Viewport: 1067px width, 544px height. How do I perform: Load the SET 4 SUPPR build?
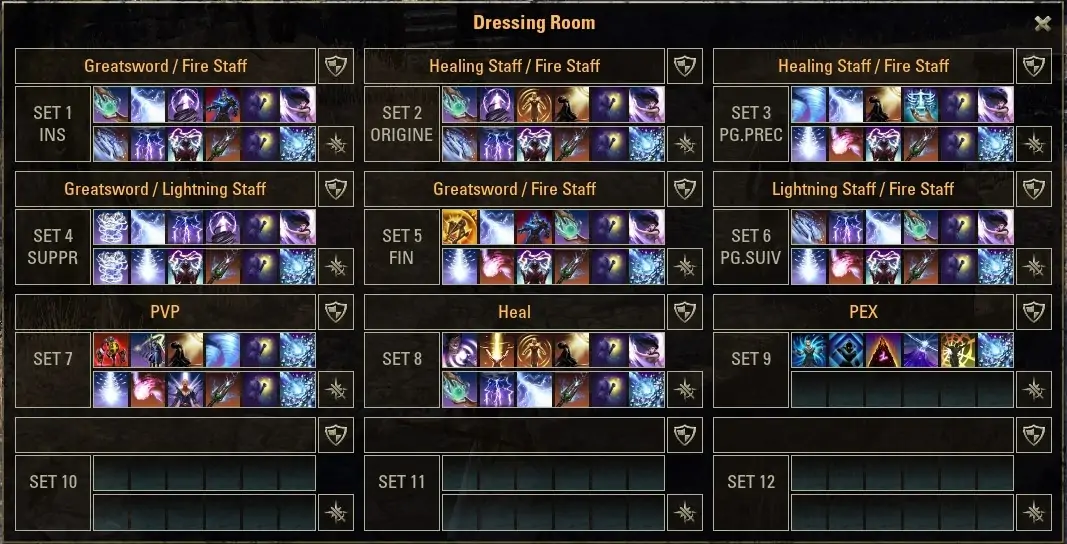(x=53, y=246)
